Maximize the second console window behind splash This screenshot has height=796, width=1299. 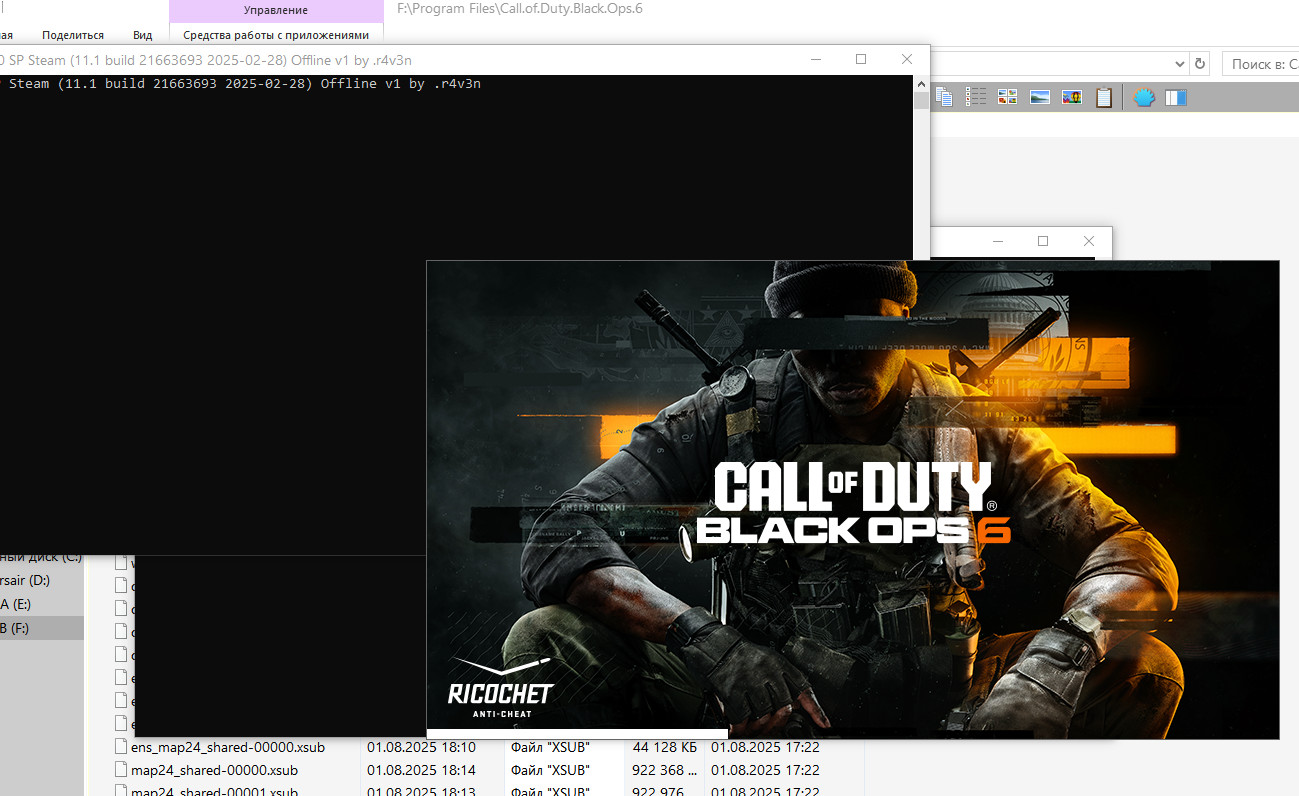coord(1043,241)
